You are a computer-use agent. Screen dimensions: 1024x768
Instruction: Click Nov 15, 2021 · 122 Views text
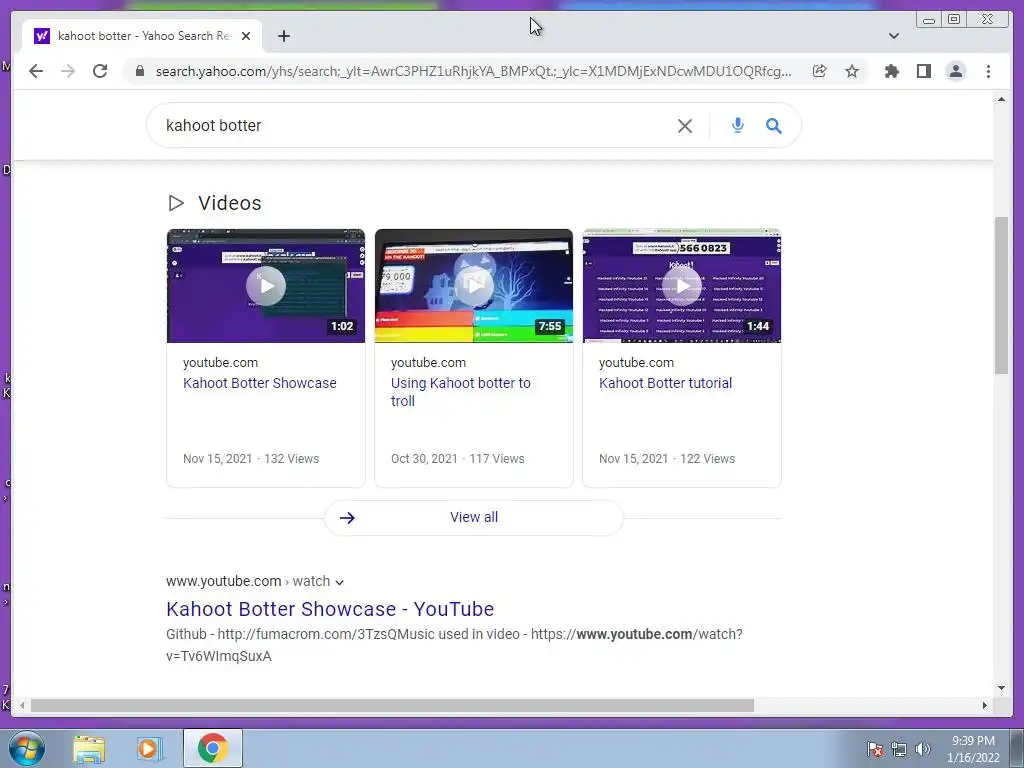tap(667, 458)
